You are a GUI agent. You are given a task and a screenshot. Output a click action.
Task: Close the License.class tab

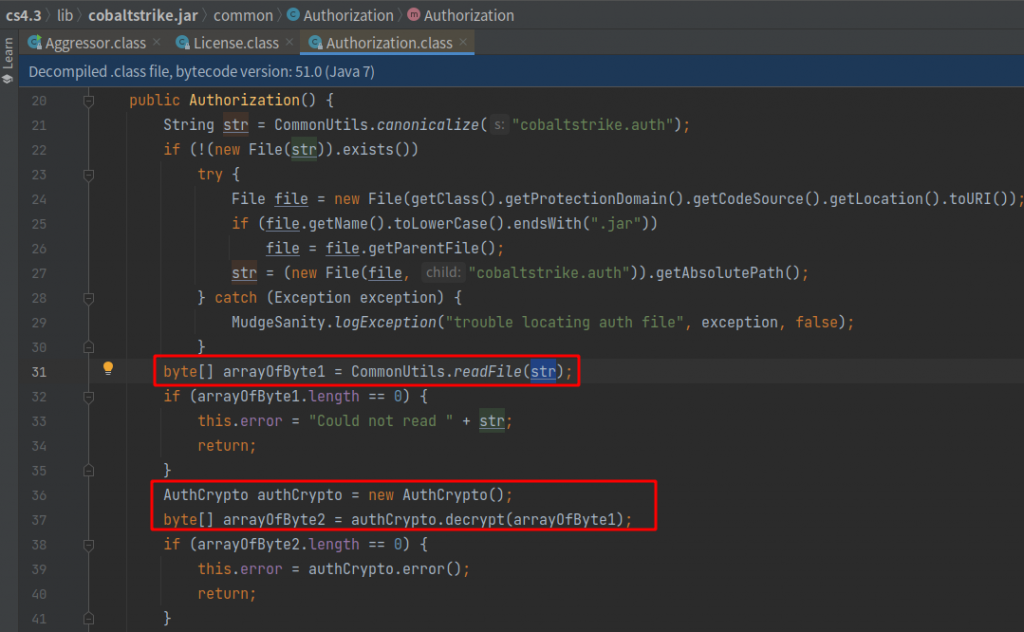click(290, 42)
